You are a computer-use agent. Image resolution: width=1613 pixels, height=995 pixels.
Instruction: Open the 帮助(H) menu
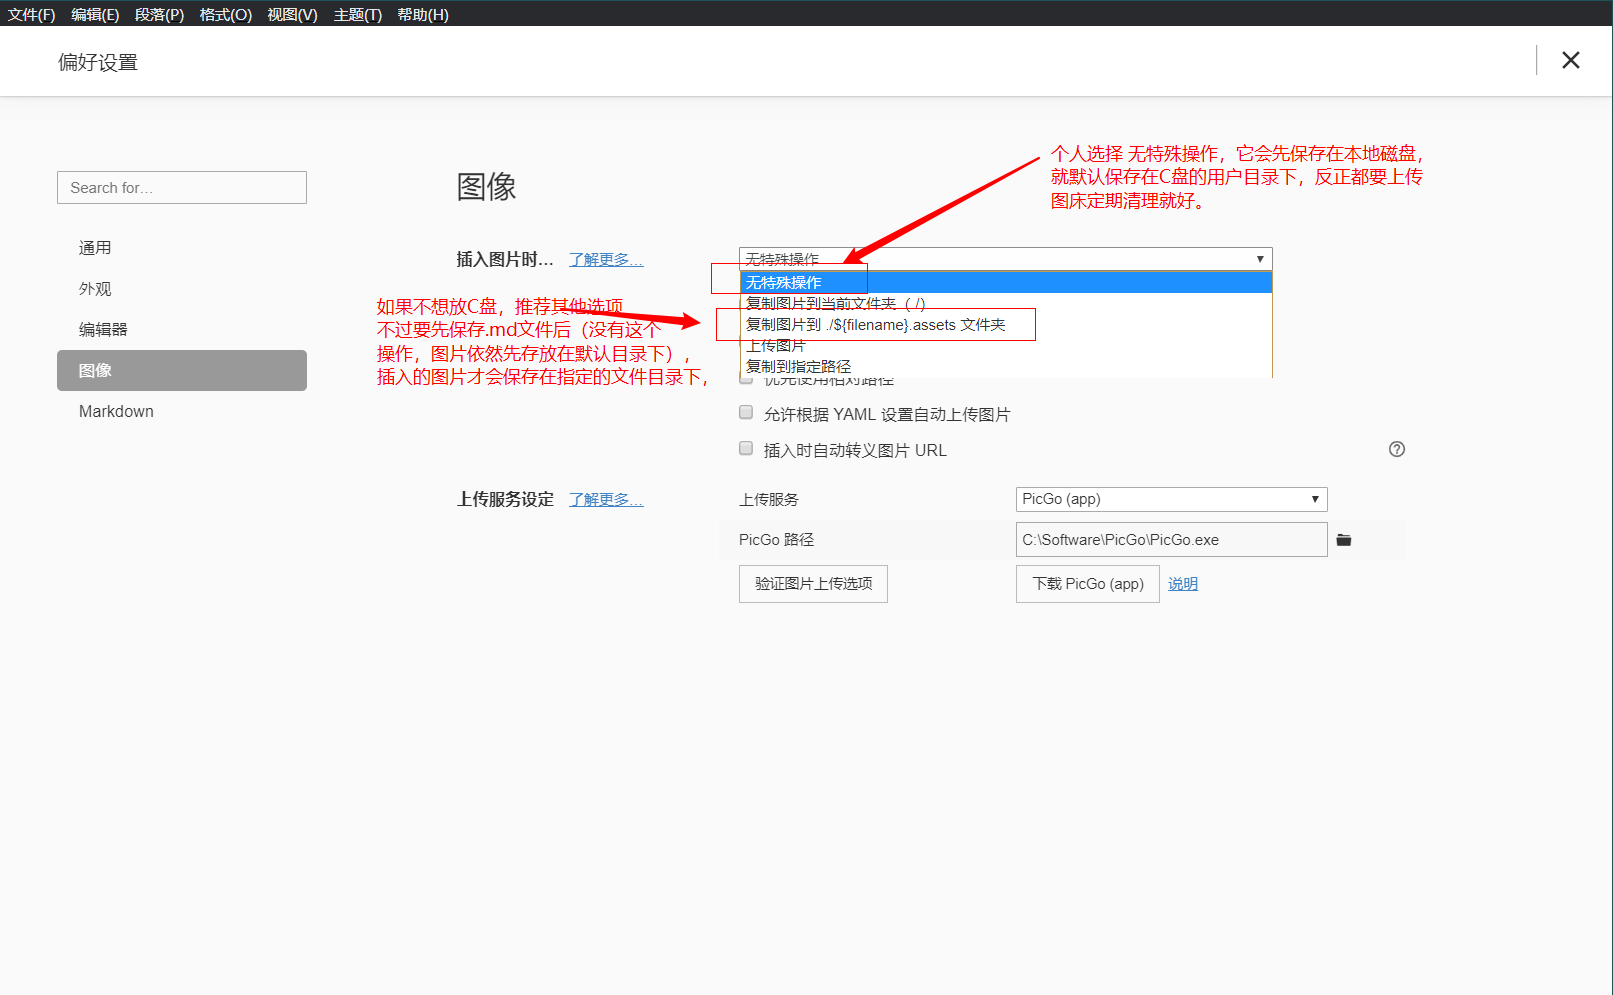pos(423,15)
